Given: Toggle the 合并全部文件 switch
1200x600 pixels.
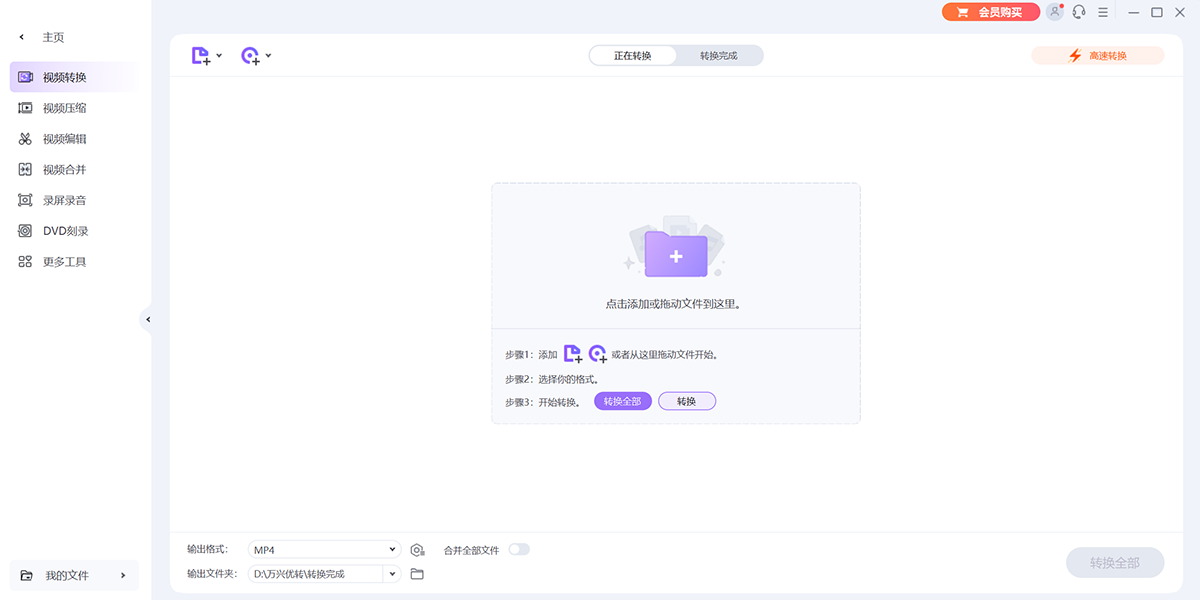Looking at the screenshot, I should 519,549.
